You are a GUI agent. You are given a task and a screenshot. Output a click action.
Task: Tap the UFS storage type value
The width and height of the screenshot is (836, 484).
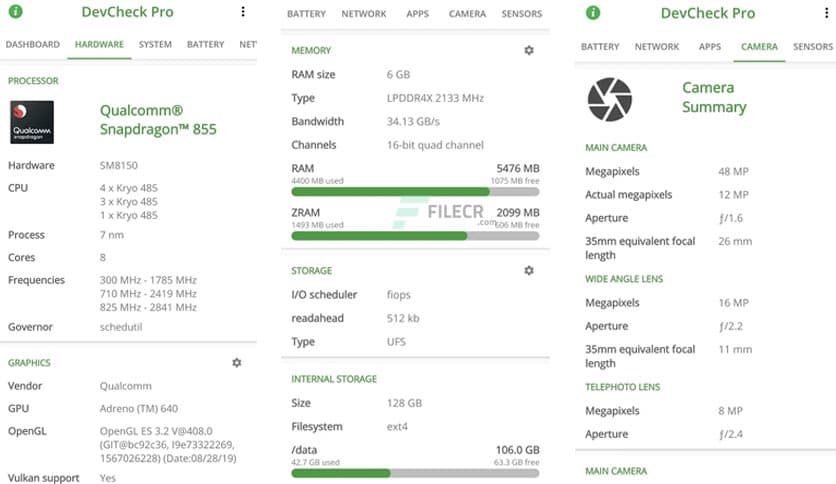(x=396, y=342)
